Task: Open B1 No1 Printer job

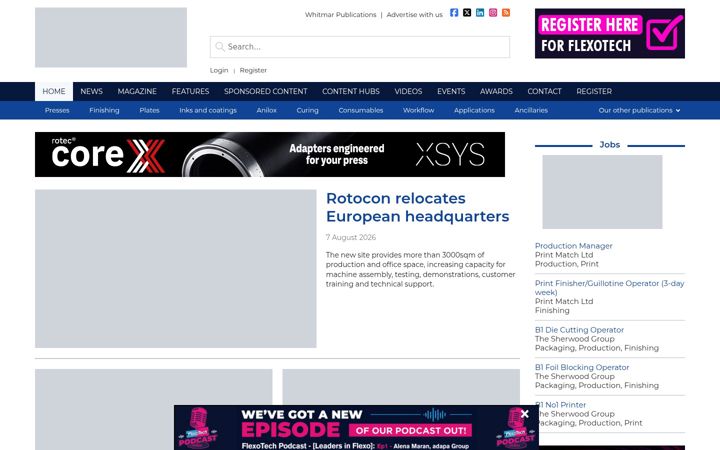Action: [560, 405]
